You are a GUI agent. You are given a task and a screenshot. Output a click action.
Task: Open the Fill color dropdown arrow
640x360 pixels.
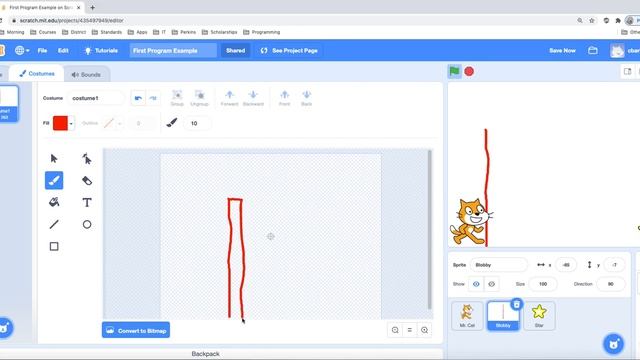[71, 123]
